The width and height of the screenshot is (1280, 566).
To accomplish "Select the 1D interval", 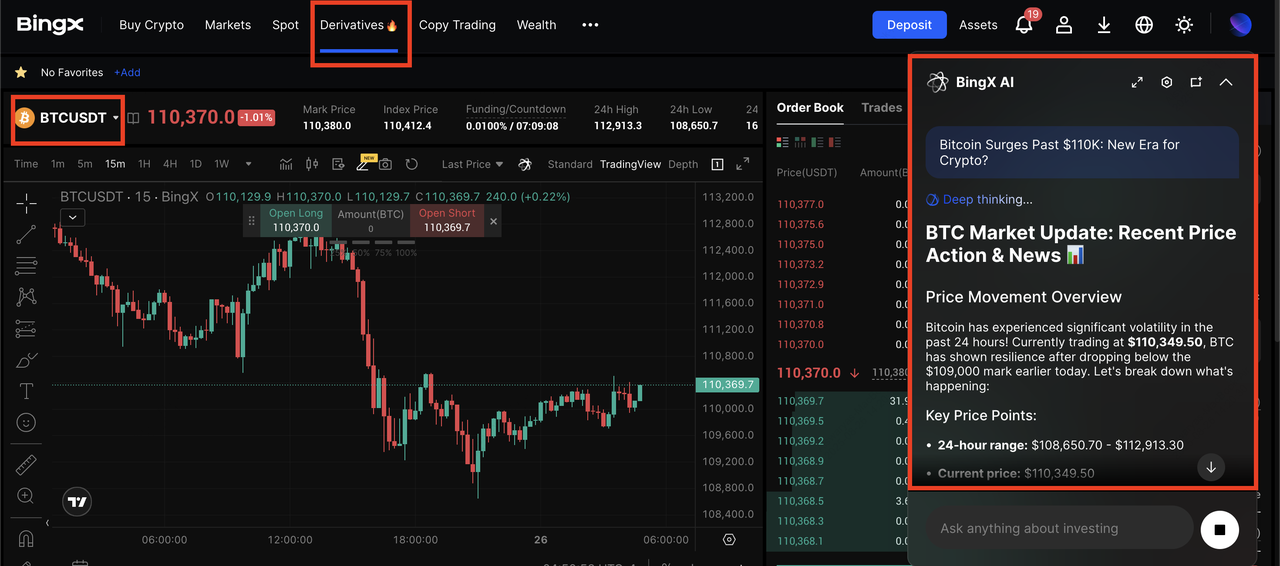I will click(196, 164).
